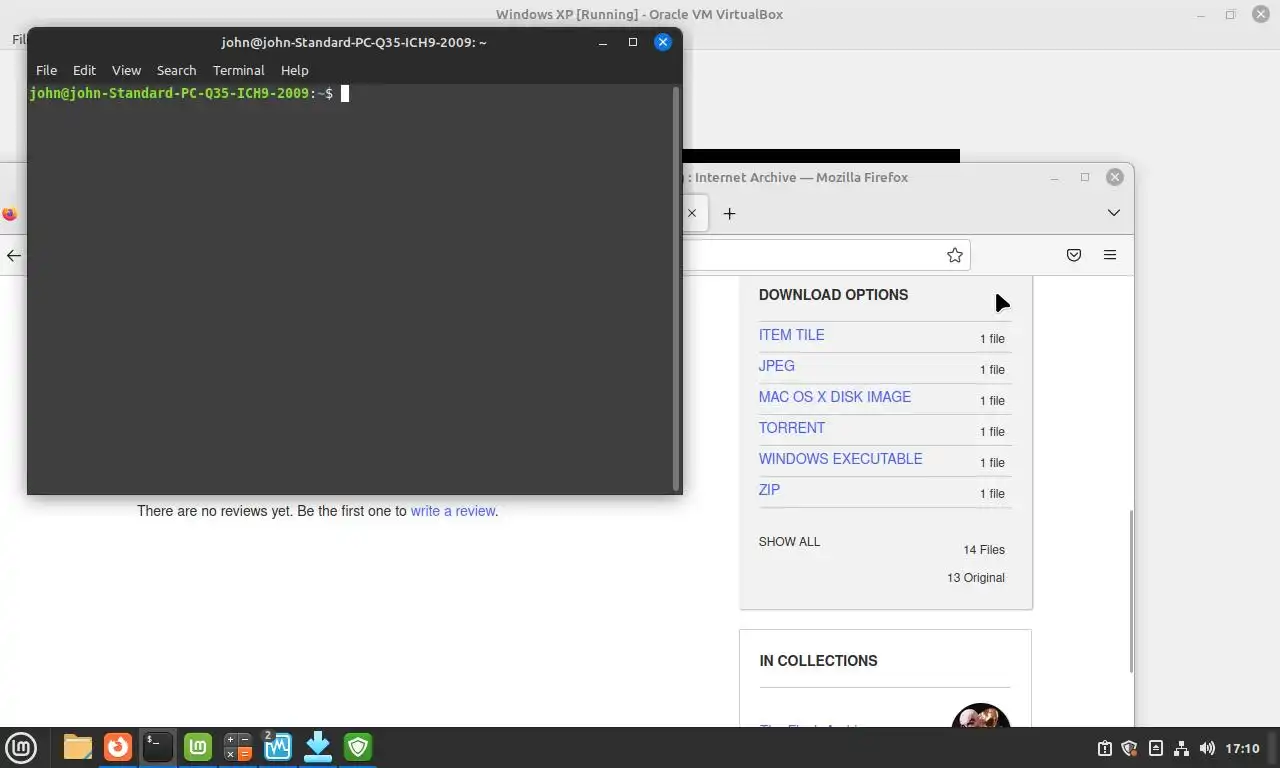Open the System Monitor taskbar icon

pyautogui.click(x=277, y=747)
